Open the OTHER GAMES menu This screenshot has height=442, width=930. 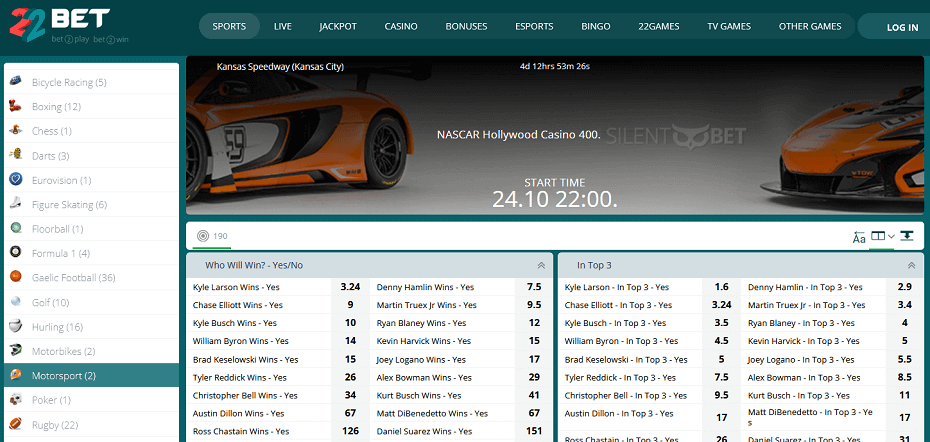(810, 26)
